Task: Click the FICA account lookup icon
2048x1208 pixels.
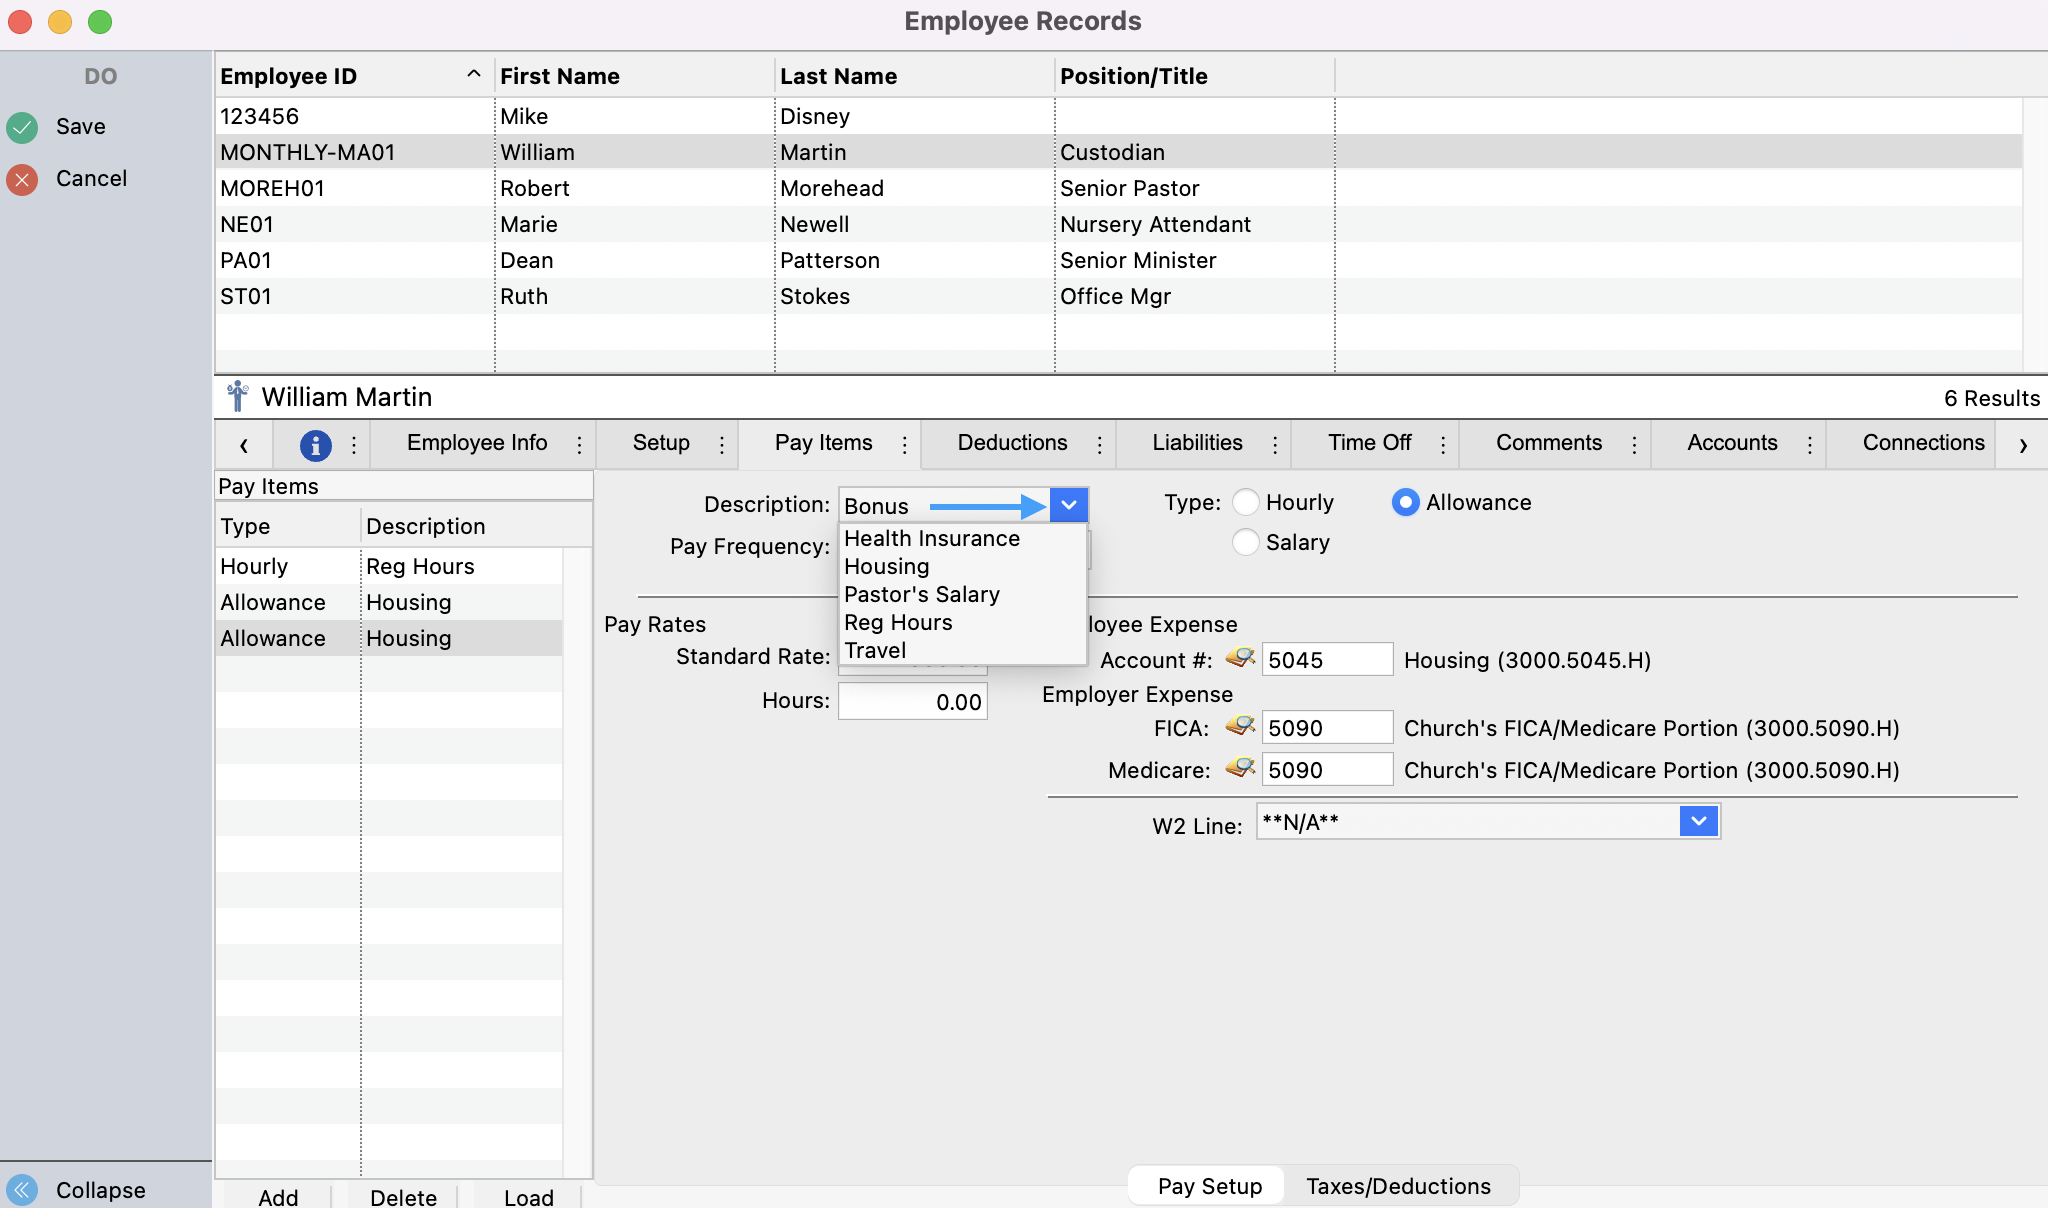Action: pos(1240,727)
